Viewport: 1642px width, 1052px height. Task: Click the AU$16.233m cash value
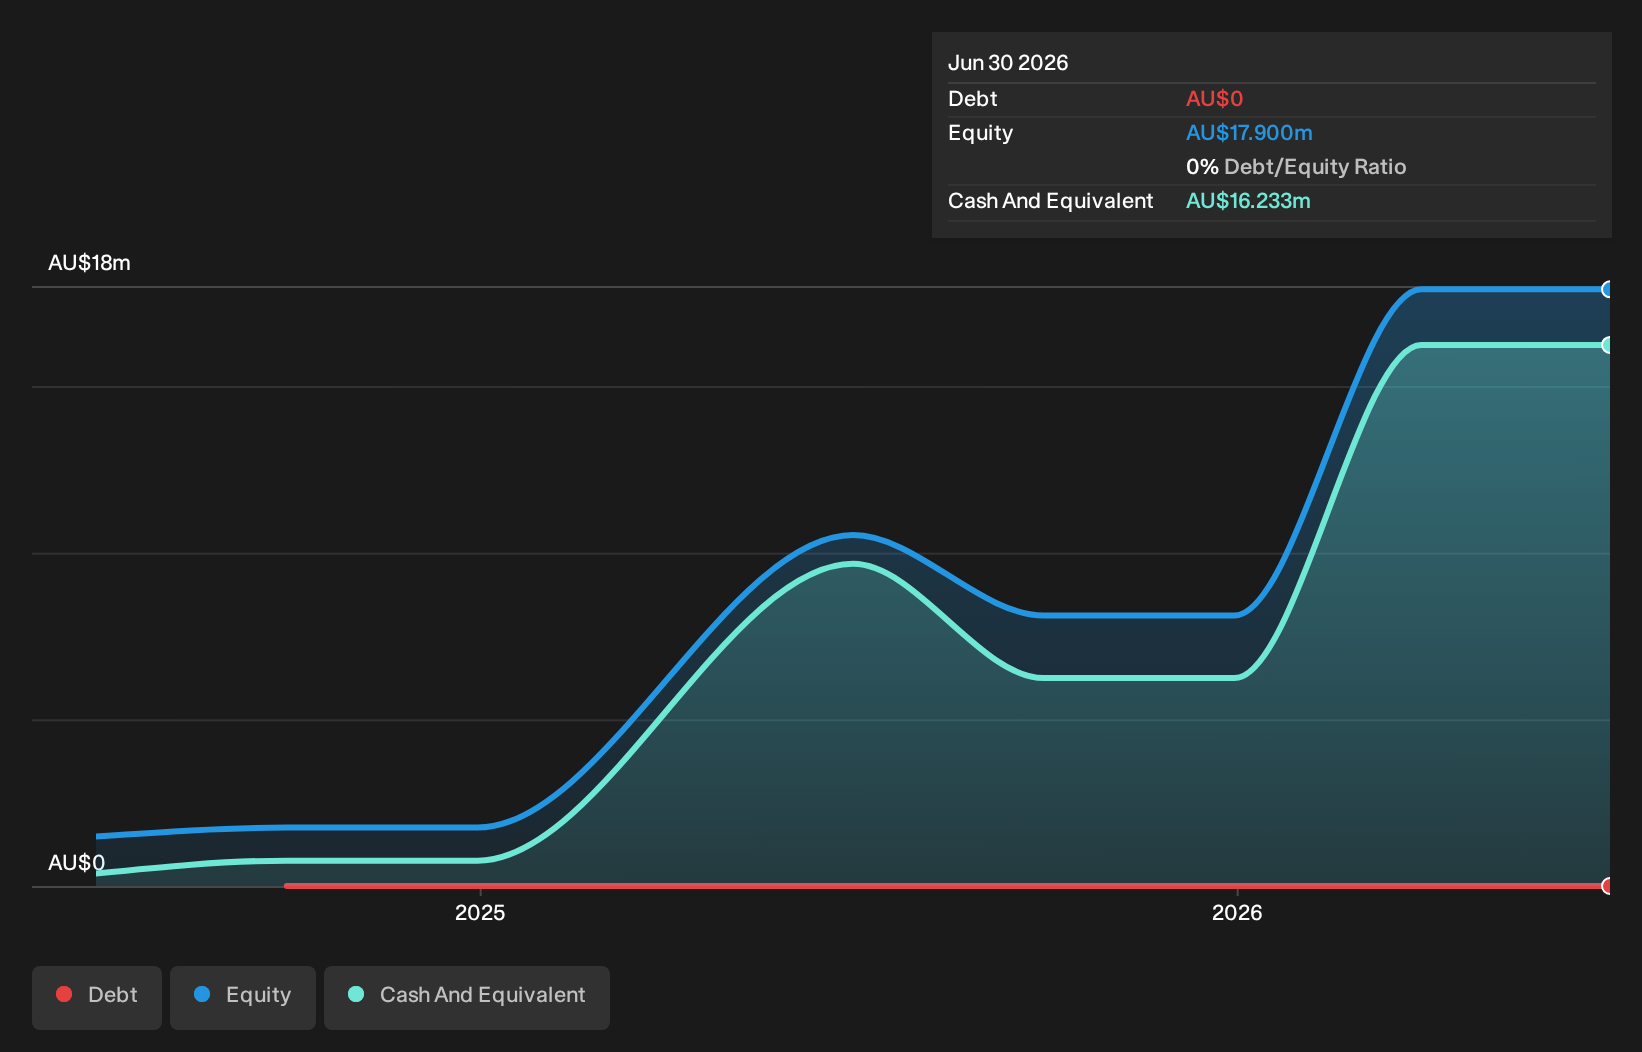coord(1248,201)
